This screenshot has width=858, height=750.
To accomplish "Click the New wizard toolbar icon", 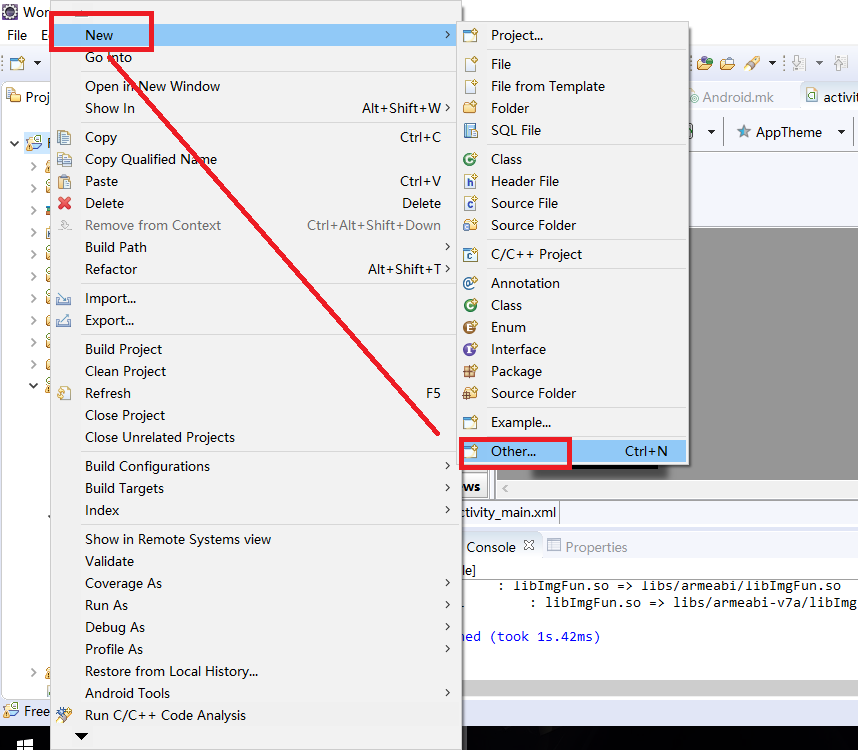I will 18,63.
